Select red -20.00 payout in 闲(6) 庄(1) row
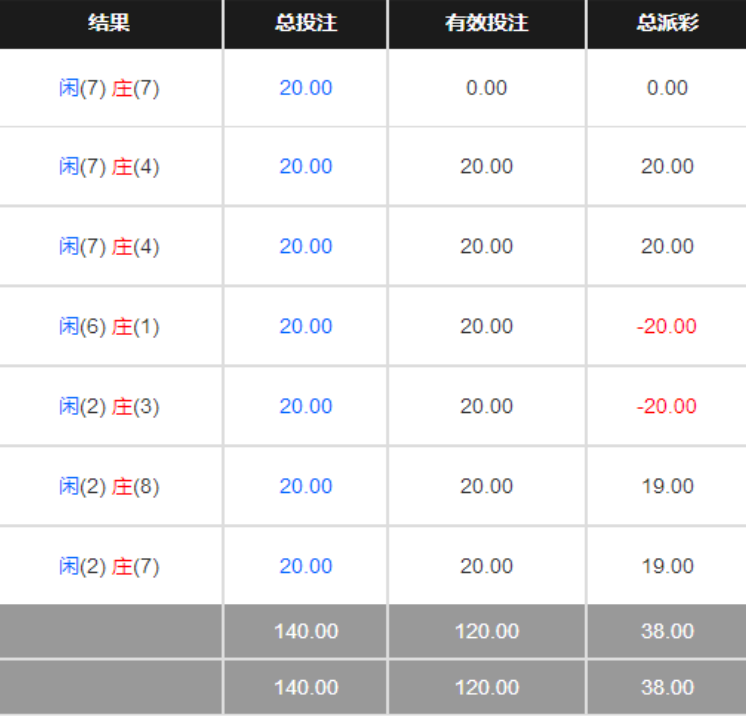746x716 pixels. pos(667,326)
